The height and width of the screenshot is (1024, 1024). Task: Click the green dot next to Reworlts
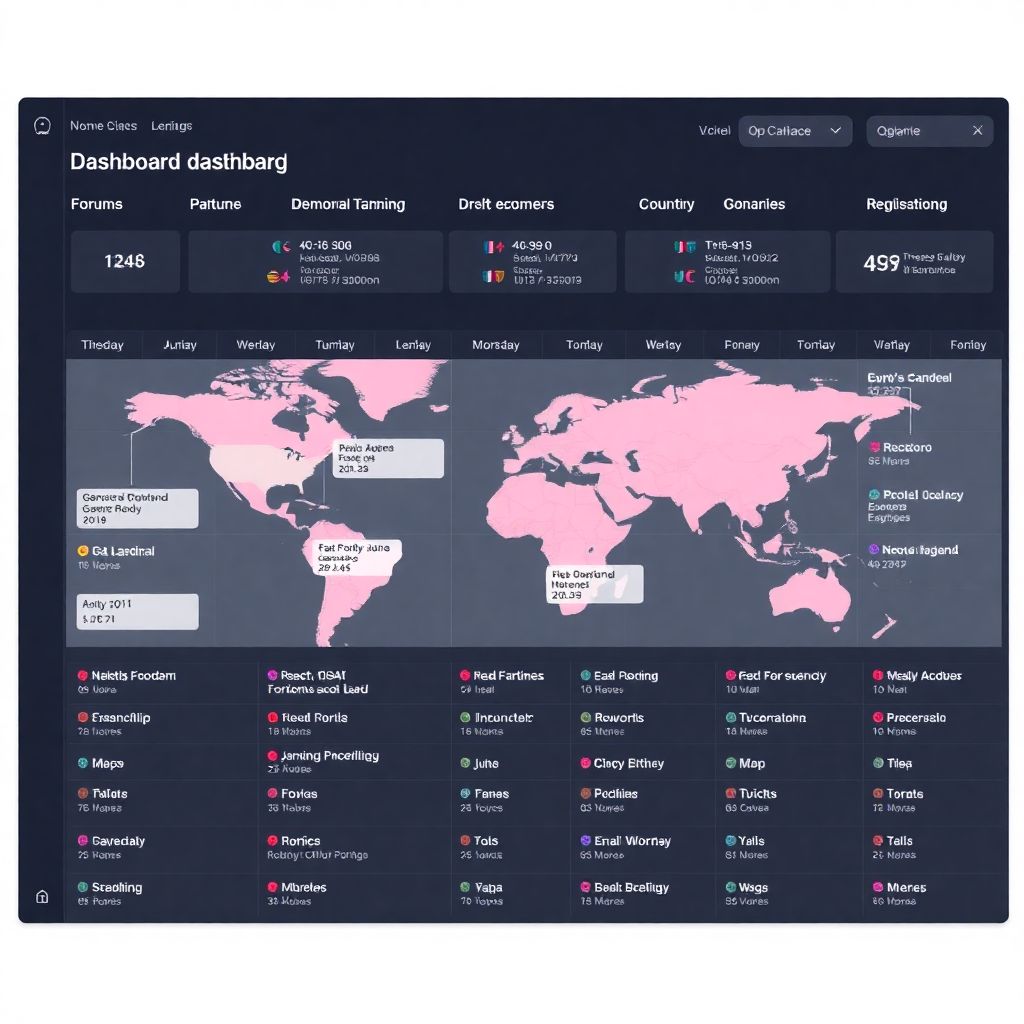pyautogui.click(x=586, y=718)
